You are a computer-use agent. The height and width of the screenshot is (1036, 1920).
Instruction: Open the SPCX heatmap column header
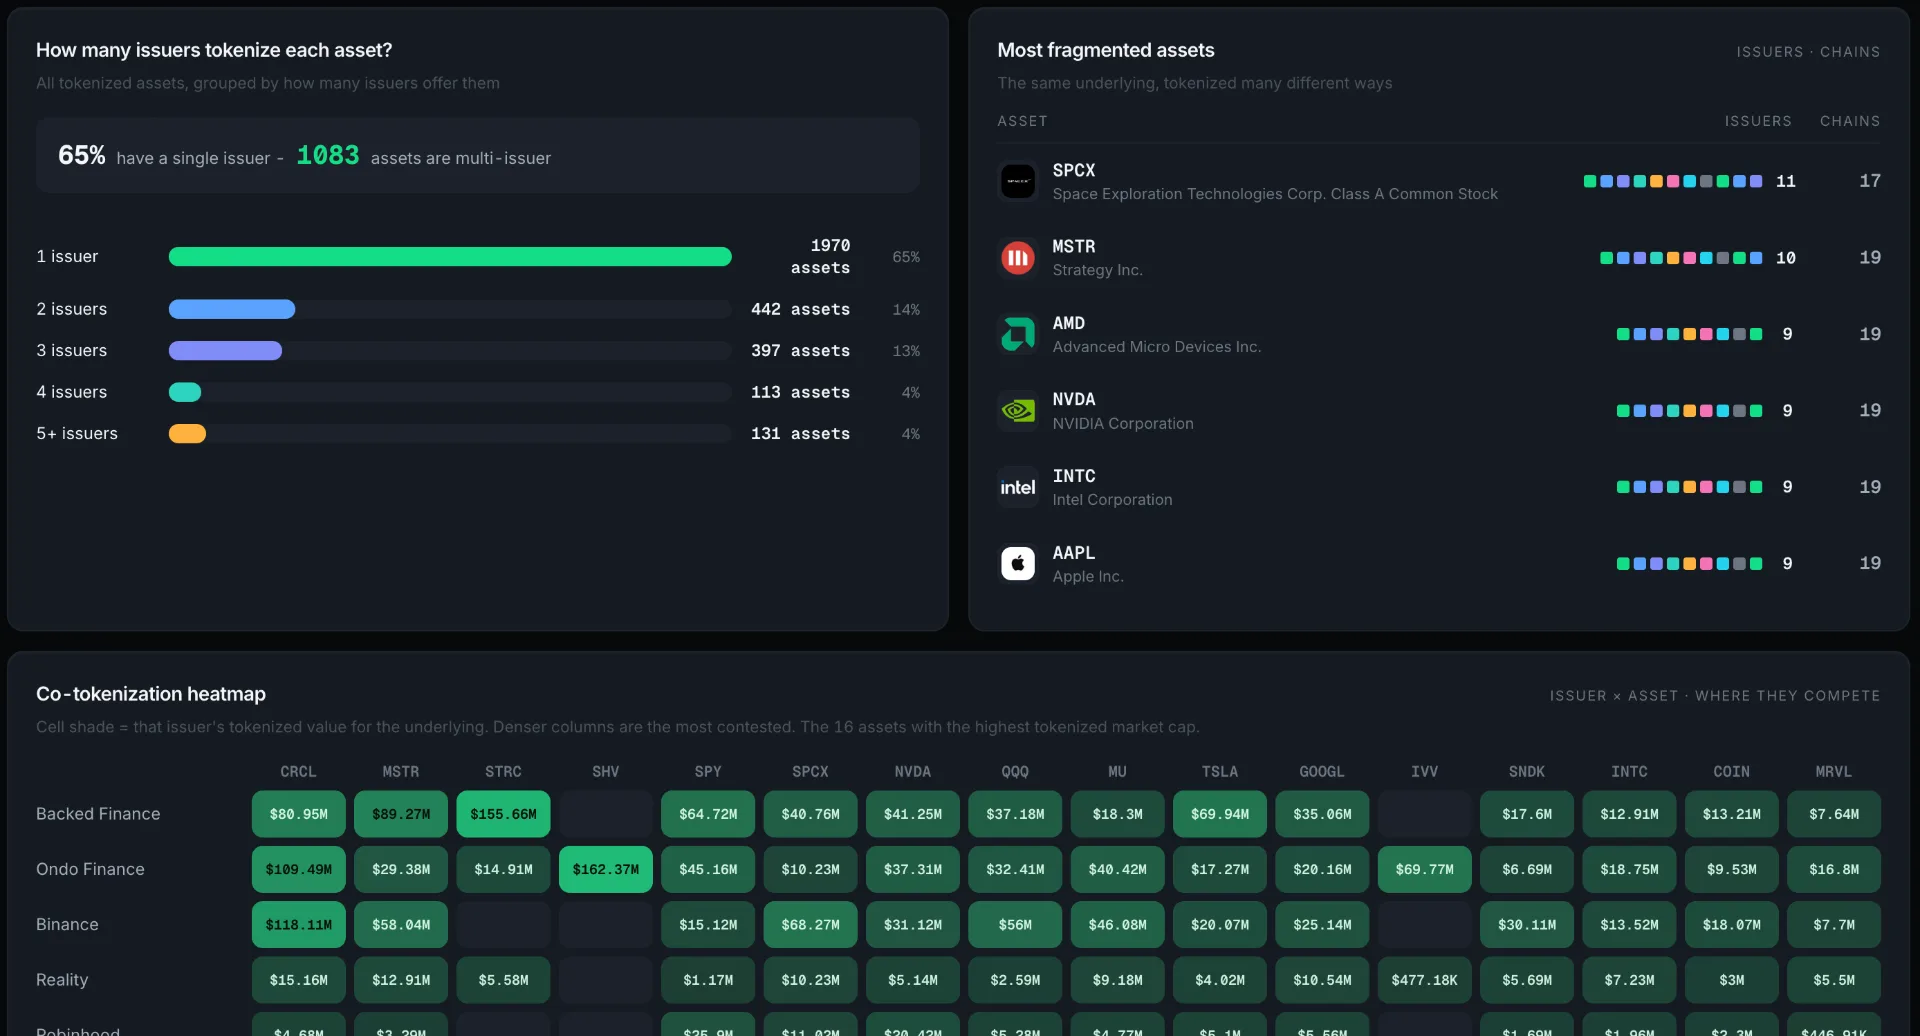(810, 772)
